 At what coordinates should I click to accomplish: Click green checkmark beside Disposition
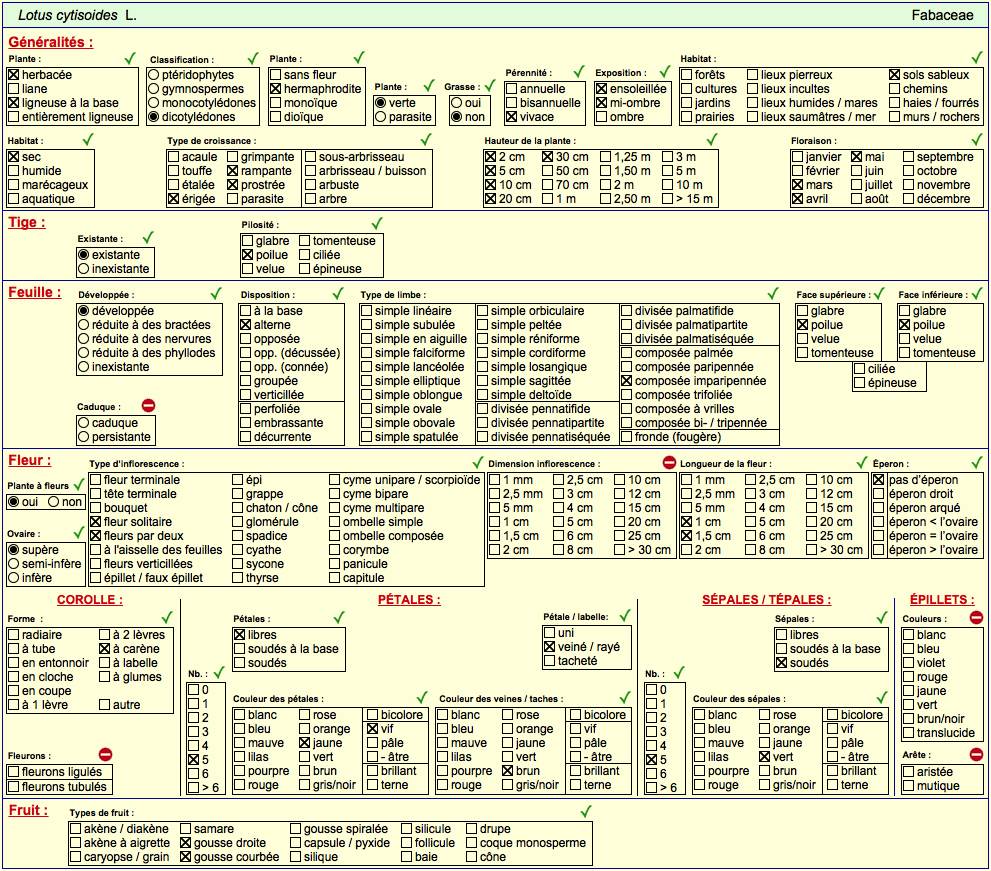338,293
